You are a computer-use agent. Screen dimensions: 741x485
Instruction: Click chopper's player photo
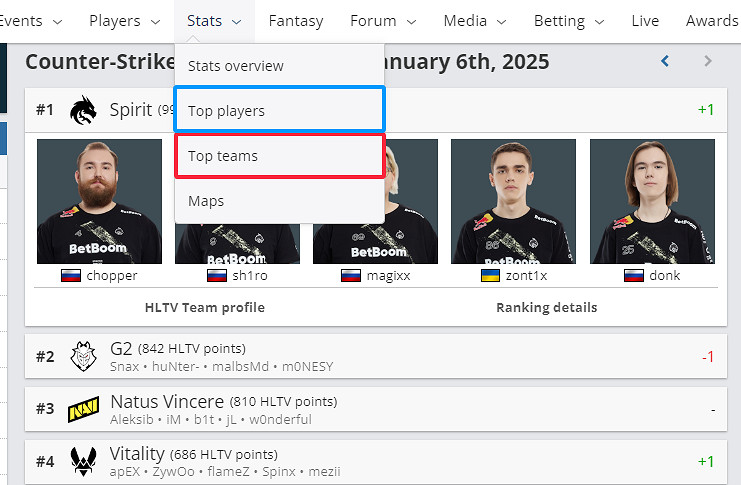pyautogui.click(x=99, y=201)
